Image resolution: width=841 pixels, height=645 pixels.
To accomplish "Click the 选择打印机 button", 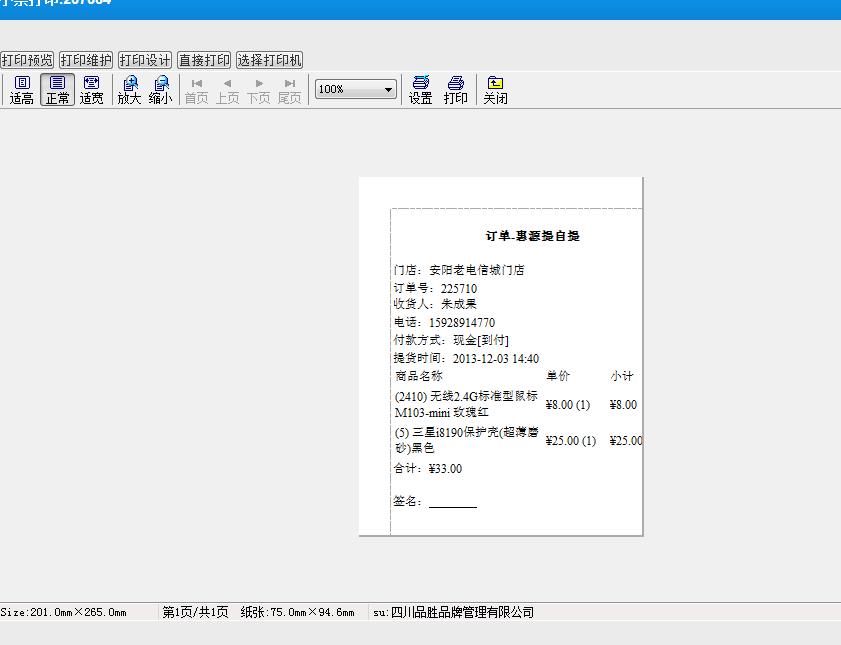I will coord(269,60).
